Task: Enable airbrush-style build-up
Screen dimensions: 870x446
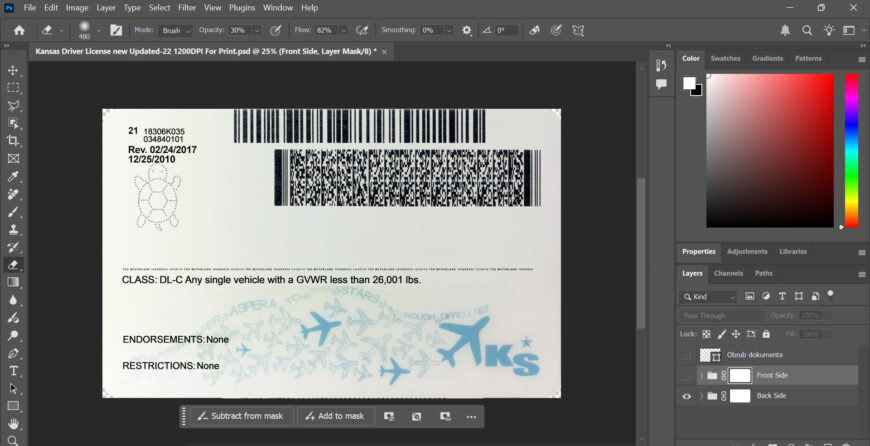Action: pos(362,31)
